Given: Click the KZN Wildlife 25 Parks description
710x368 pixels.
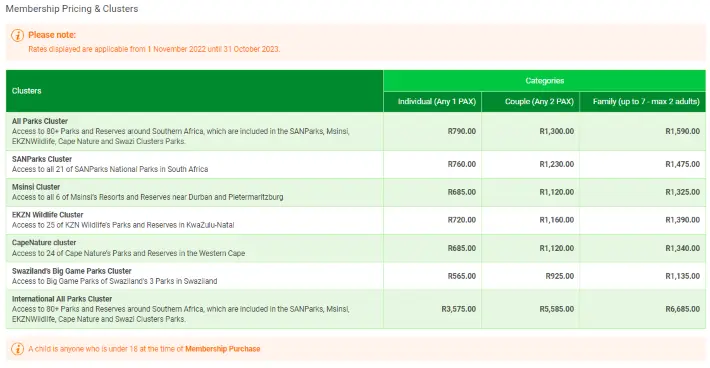Looking at the screenshot, I should click(x=123, y=225).
